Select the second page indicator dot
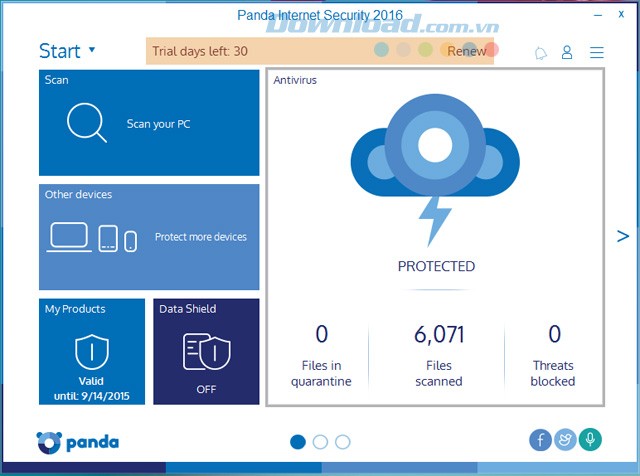Viewport: 640px width, 476px height. 320,441
